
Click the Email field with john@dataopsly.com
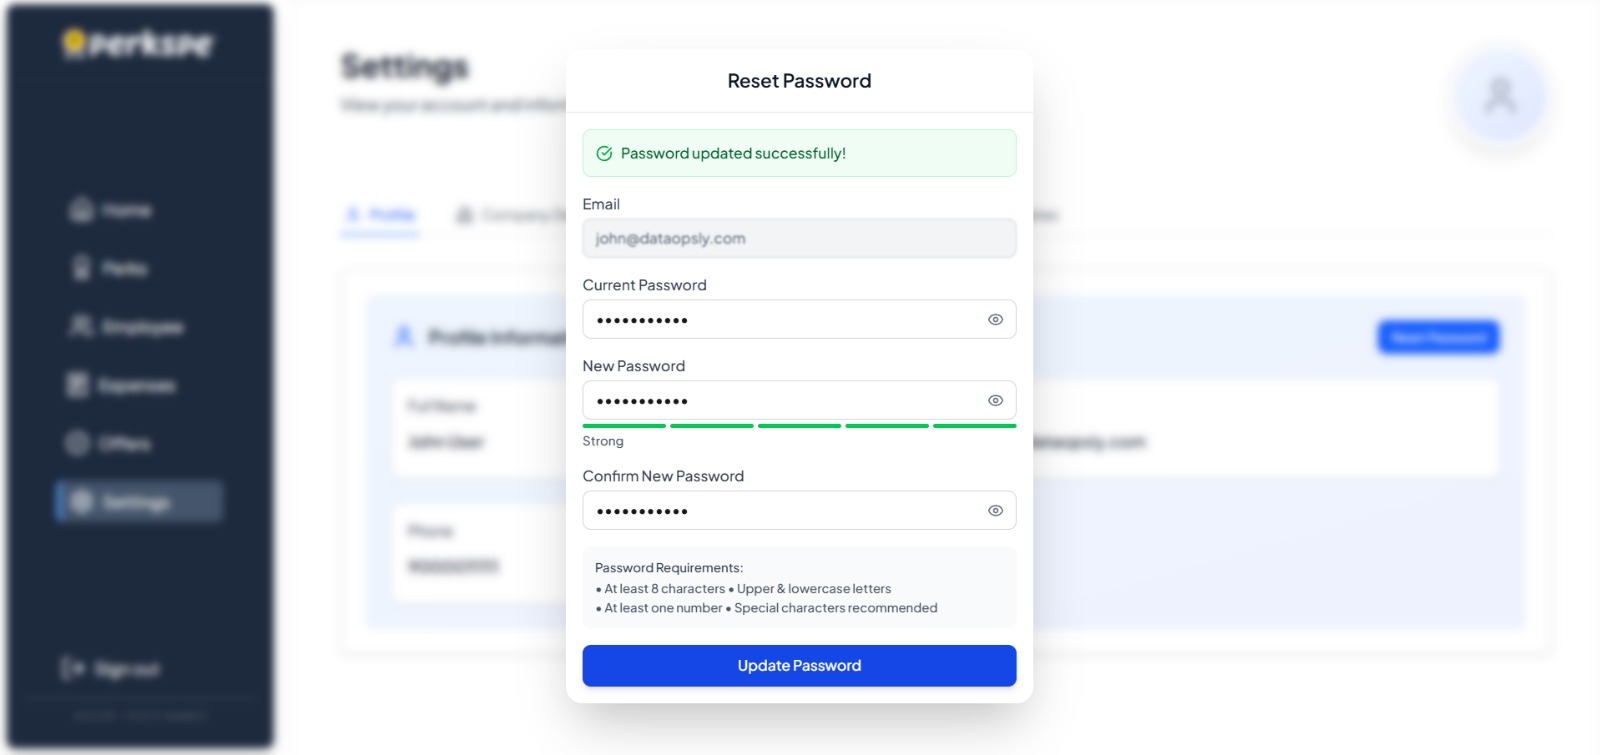(799, 239)
